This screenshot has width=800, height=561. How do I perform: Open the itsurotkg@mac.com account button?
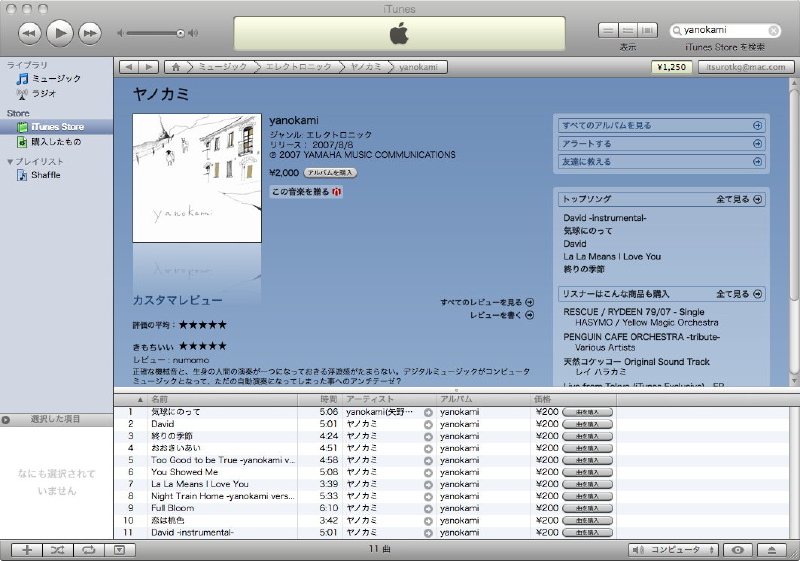point(745,67)
